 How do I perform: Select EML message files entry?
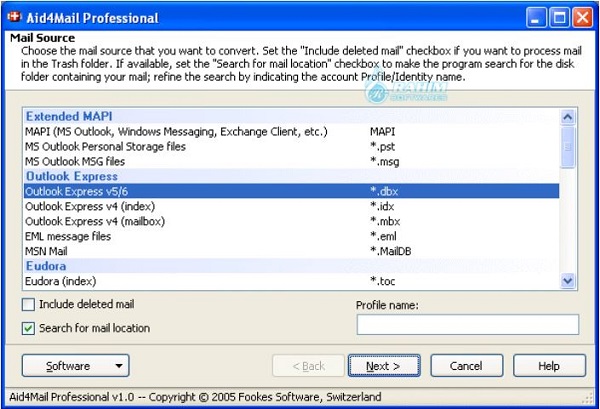(292, 236)
